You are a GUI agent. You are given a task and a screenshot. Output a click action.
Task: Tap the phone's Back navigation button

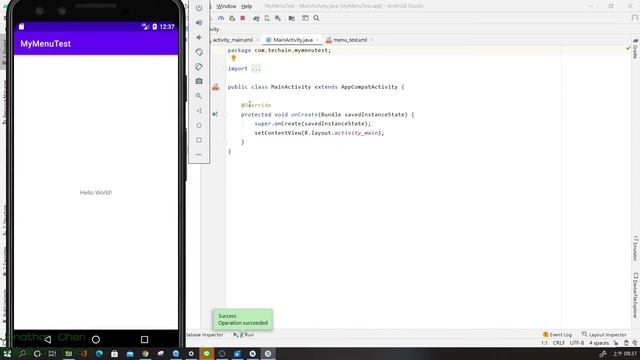point(48,339)
